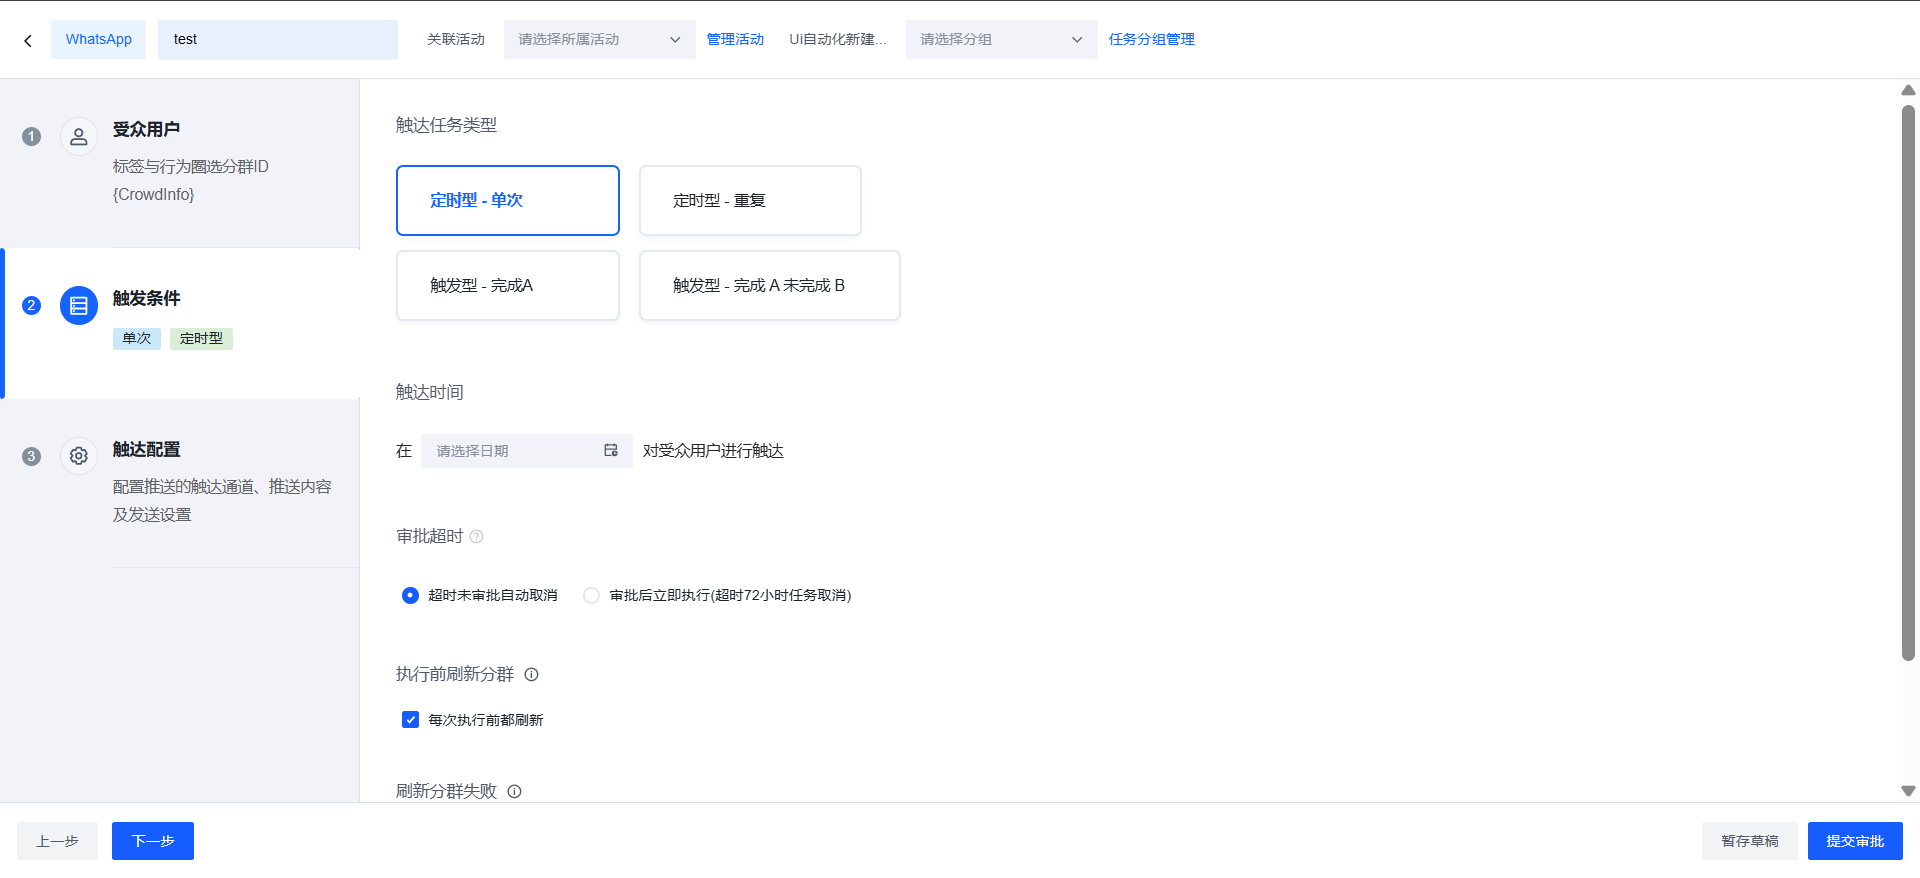Click info icon beside 执行前刷新分群
This screenshot has height=878, width=1920.
coord(532,675)
